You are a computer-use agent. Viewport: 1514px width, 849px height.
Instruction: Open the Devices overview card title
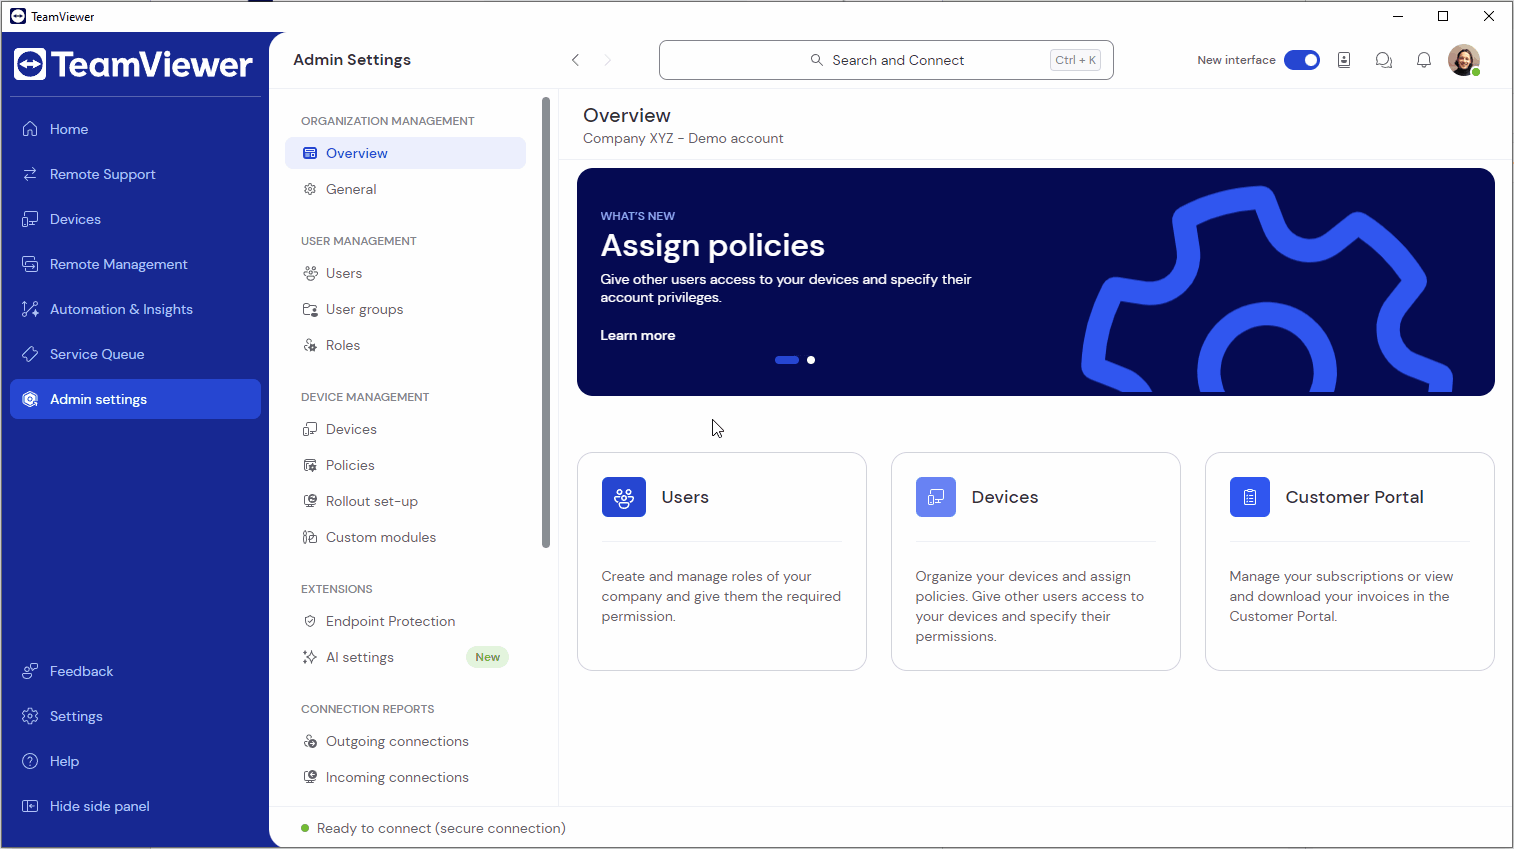[x=1005, y=497]
